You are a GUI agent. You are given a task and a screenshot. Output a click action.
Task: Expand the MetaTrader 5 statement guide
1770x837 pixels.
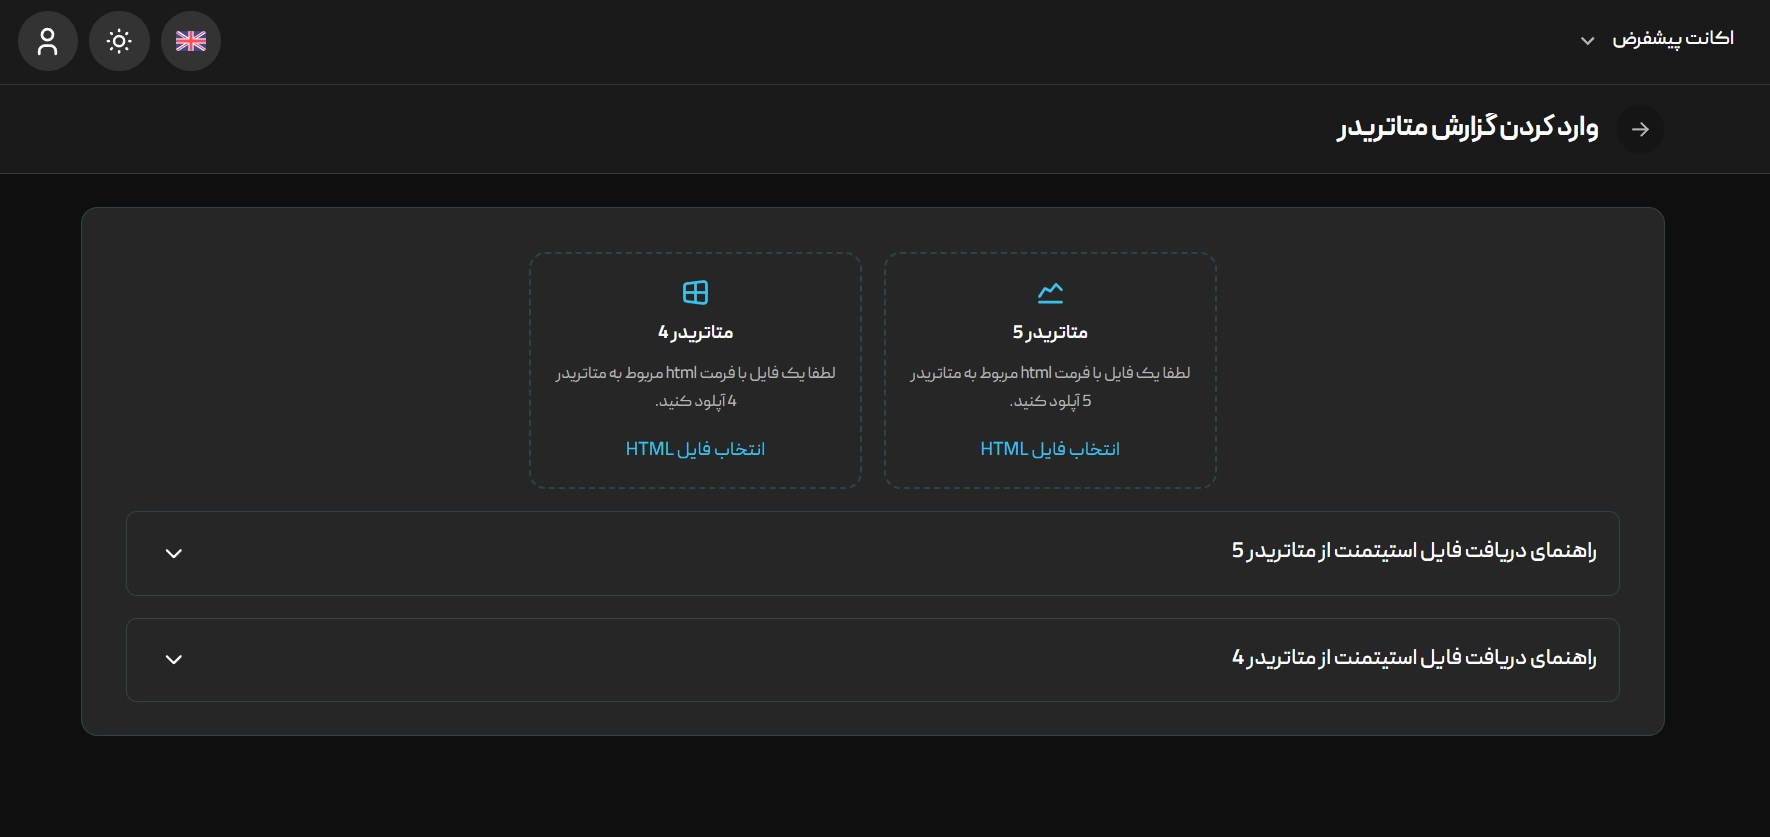pos(873,553)
